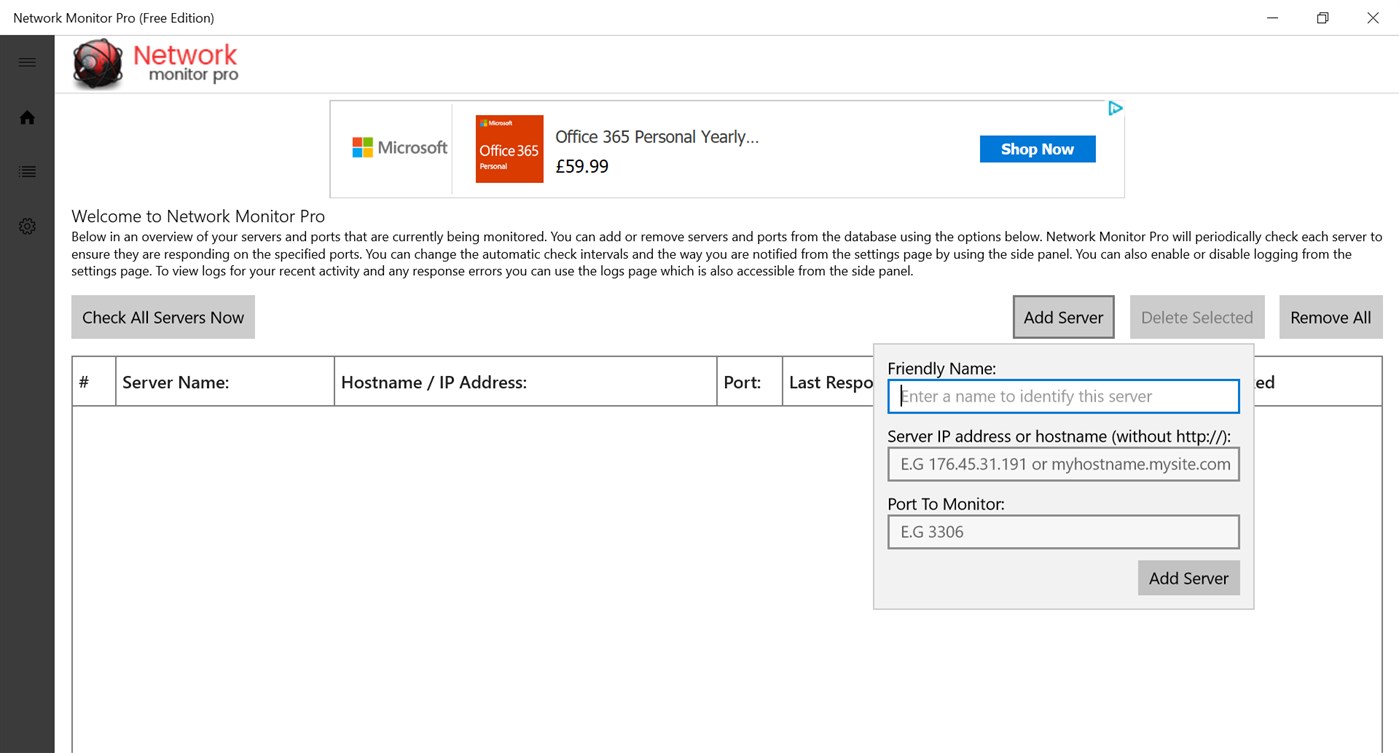Image resolution: width=1399 pixels, height=753 pixels.
Task: Click the '#' column header
Action: 94,382
